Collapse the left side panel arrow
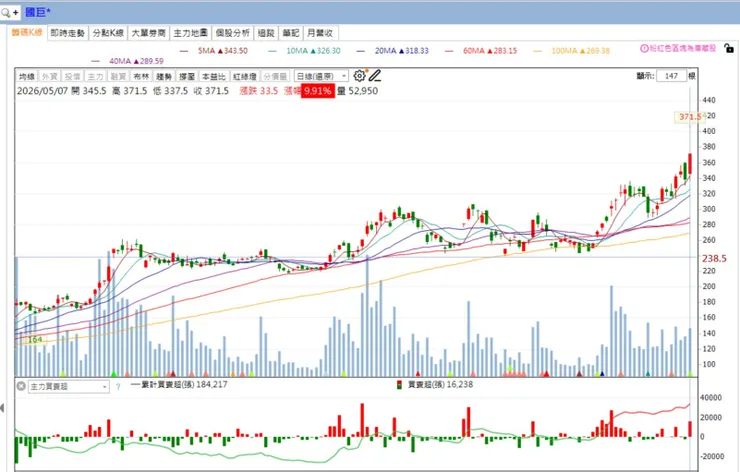 click(x=2, y=407)
